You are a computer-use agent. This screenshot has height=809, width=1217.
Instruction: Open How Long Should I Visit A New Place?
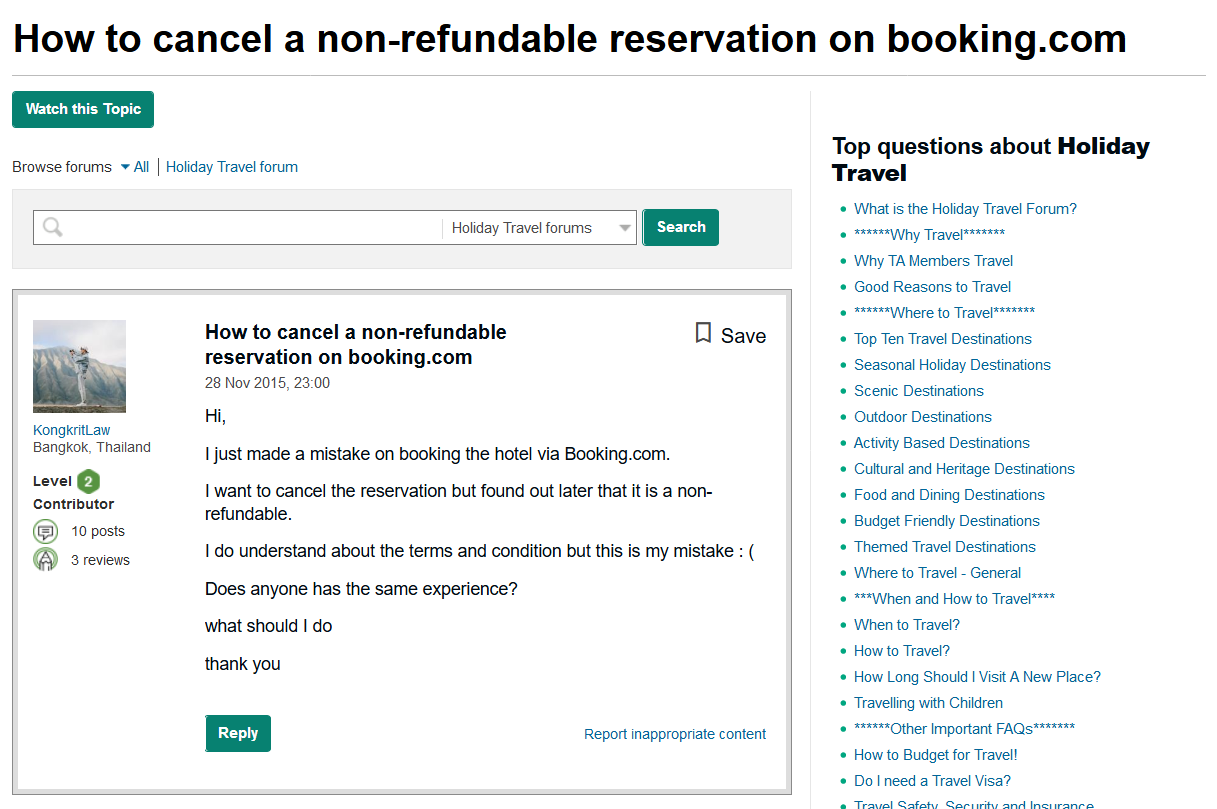click(x=977, y=677)
